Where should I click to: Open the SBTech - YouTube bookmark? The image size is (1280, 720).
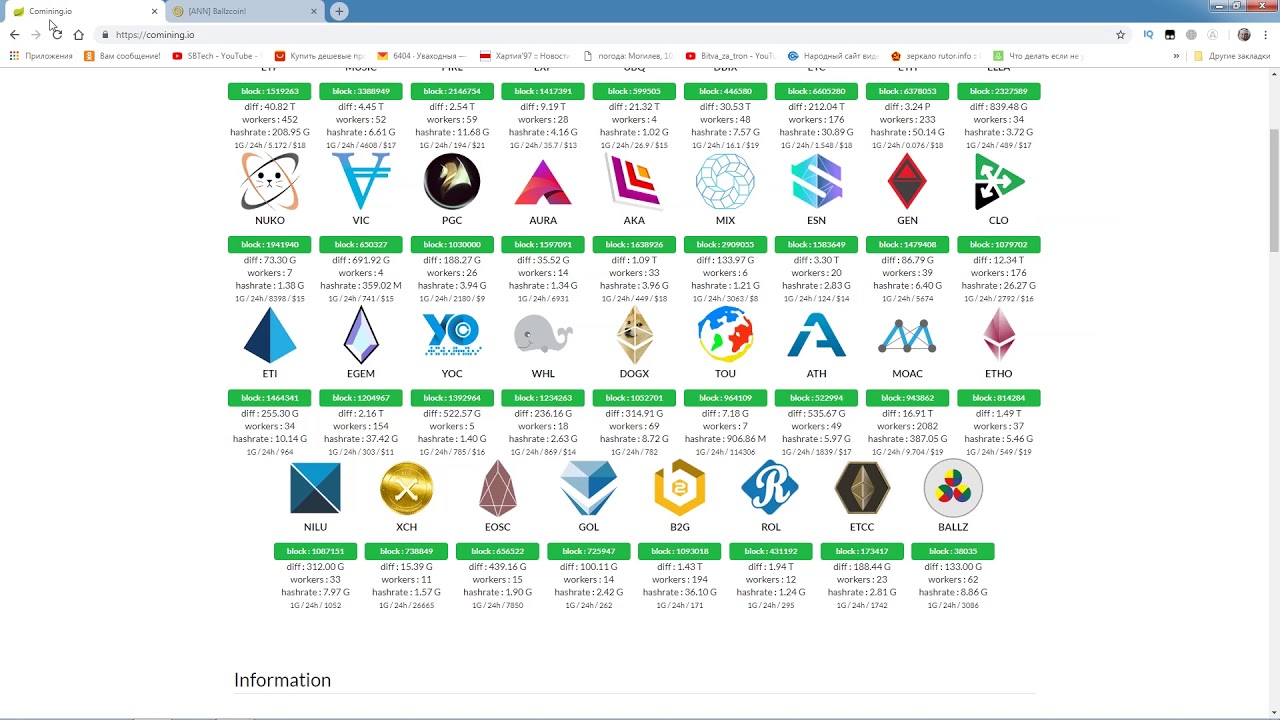[x=216, y=56]
